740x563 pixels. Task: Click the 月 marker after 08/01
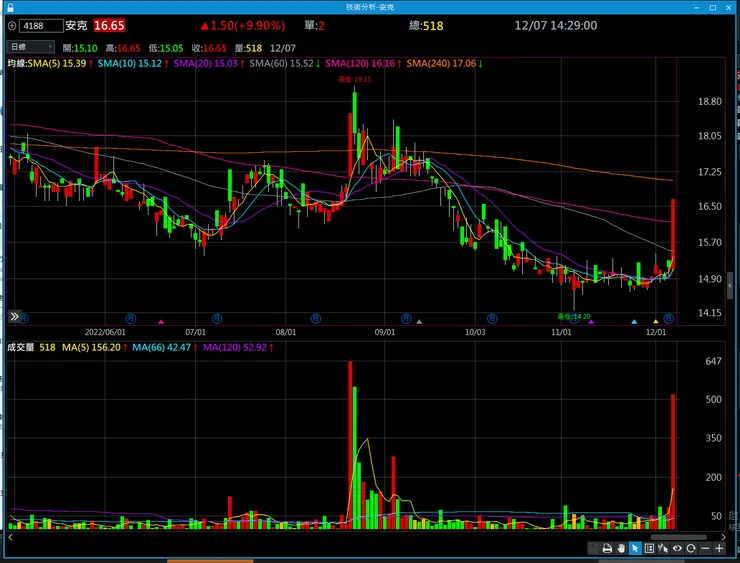click(x=316, y=319)
